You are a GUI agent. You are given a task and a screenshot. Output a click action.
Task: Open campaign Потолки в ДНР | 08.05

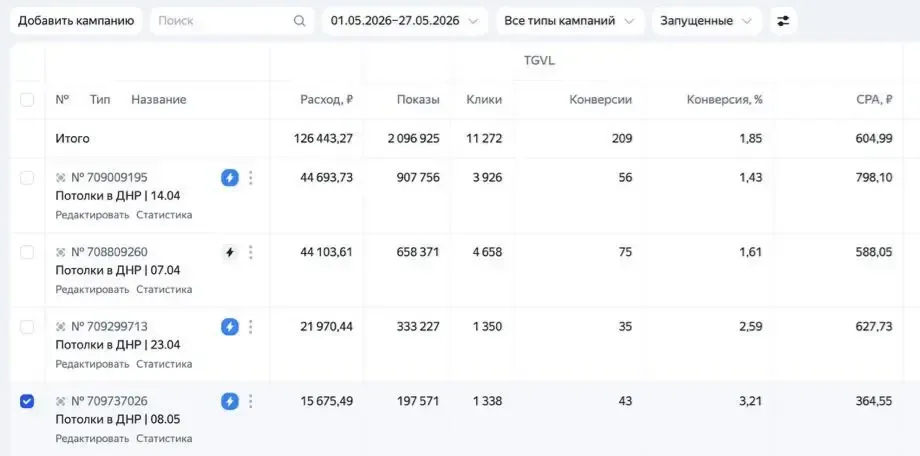118,420
